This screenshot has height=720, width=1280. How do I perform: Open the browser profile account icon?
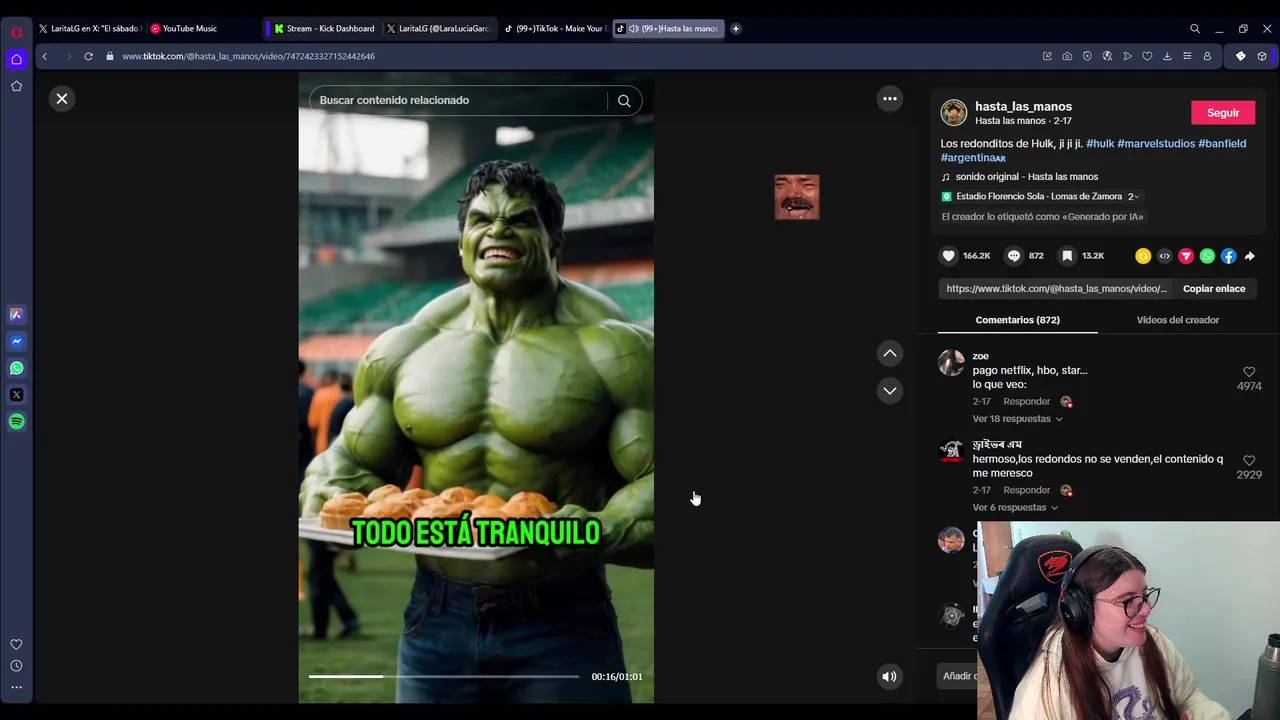[x=1207, y=57]
